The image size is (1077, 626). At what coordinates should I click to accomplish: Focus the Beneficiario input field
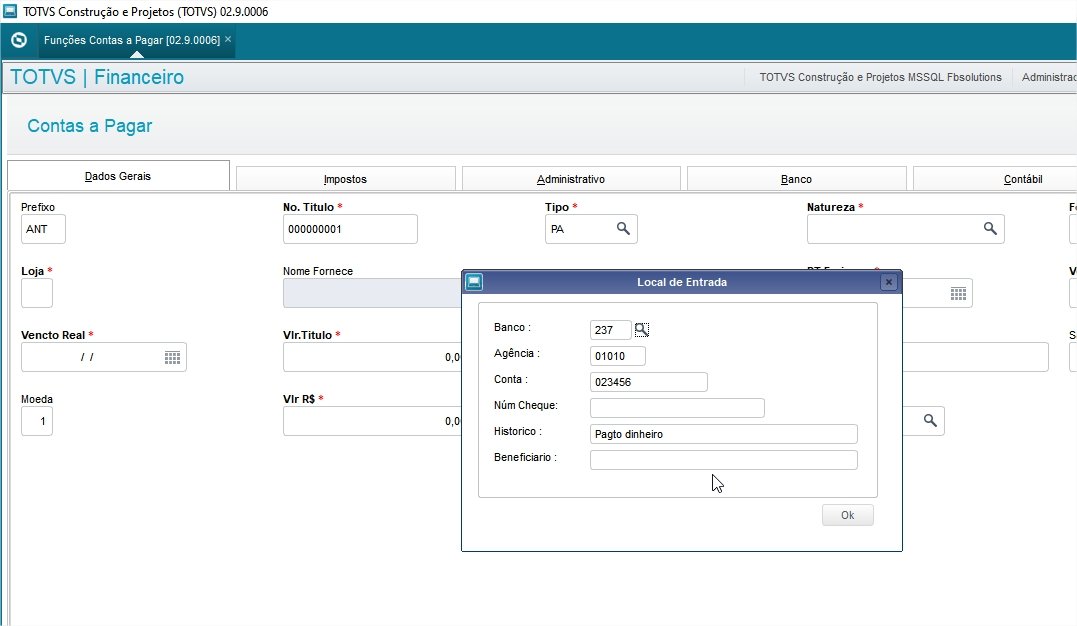click(x=724, y=460)
